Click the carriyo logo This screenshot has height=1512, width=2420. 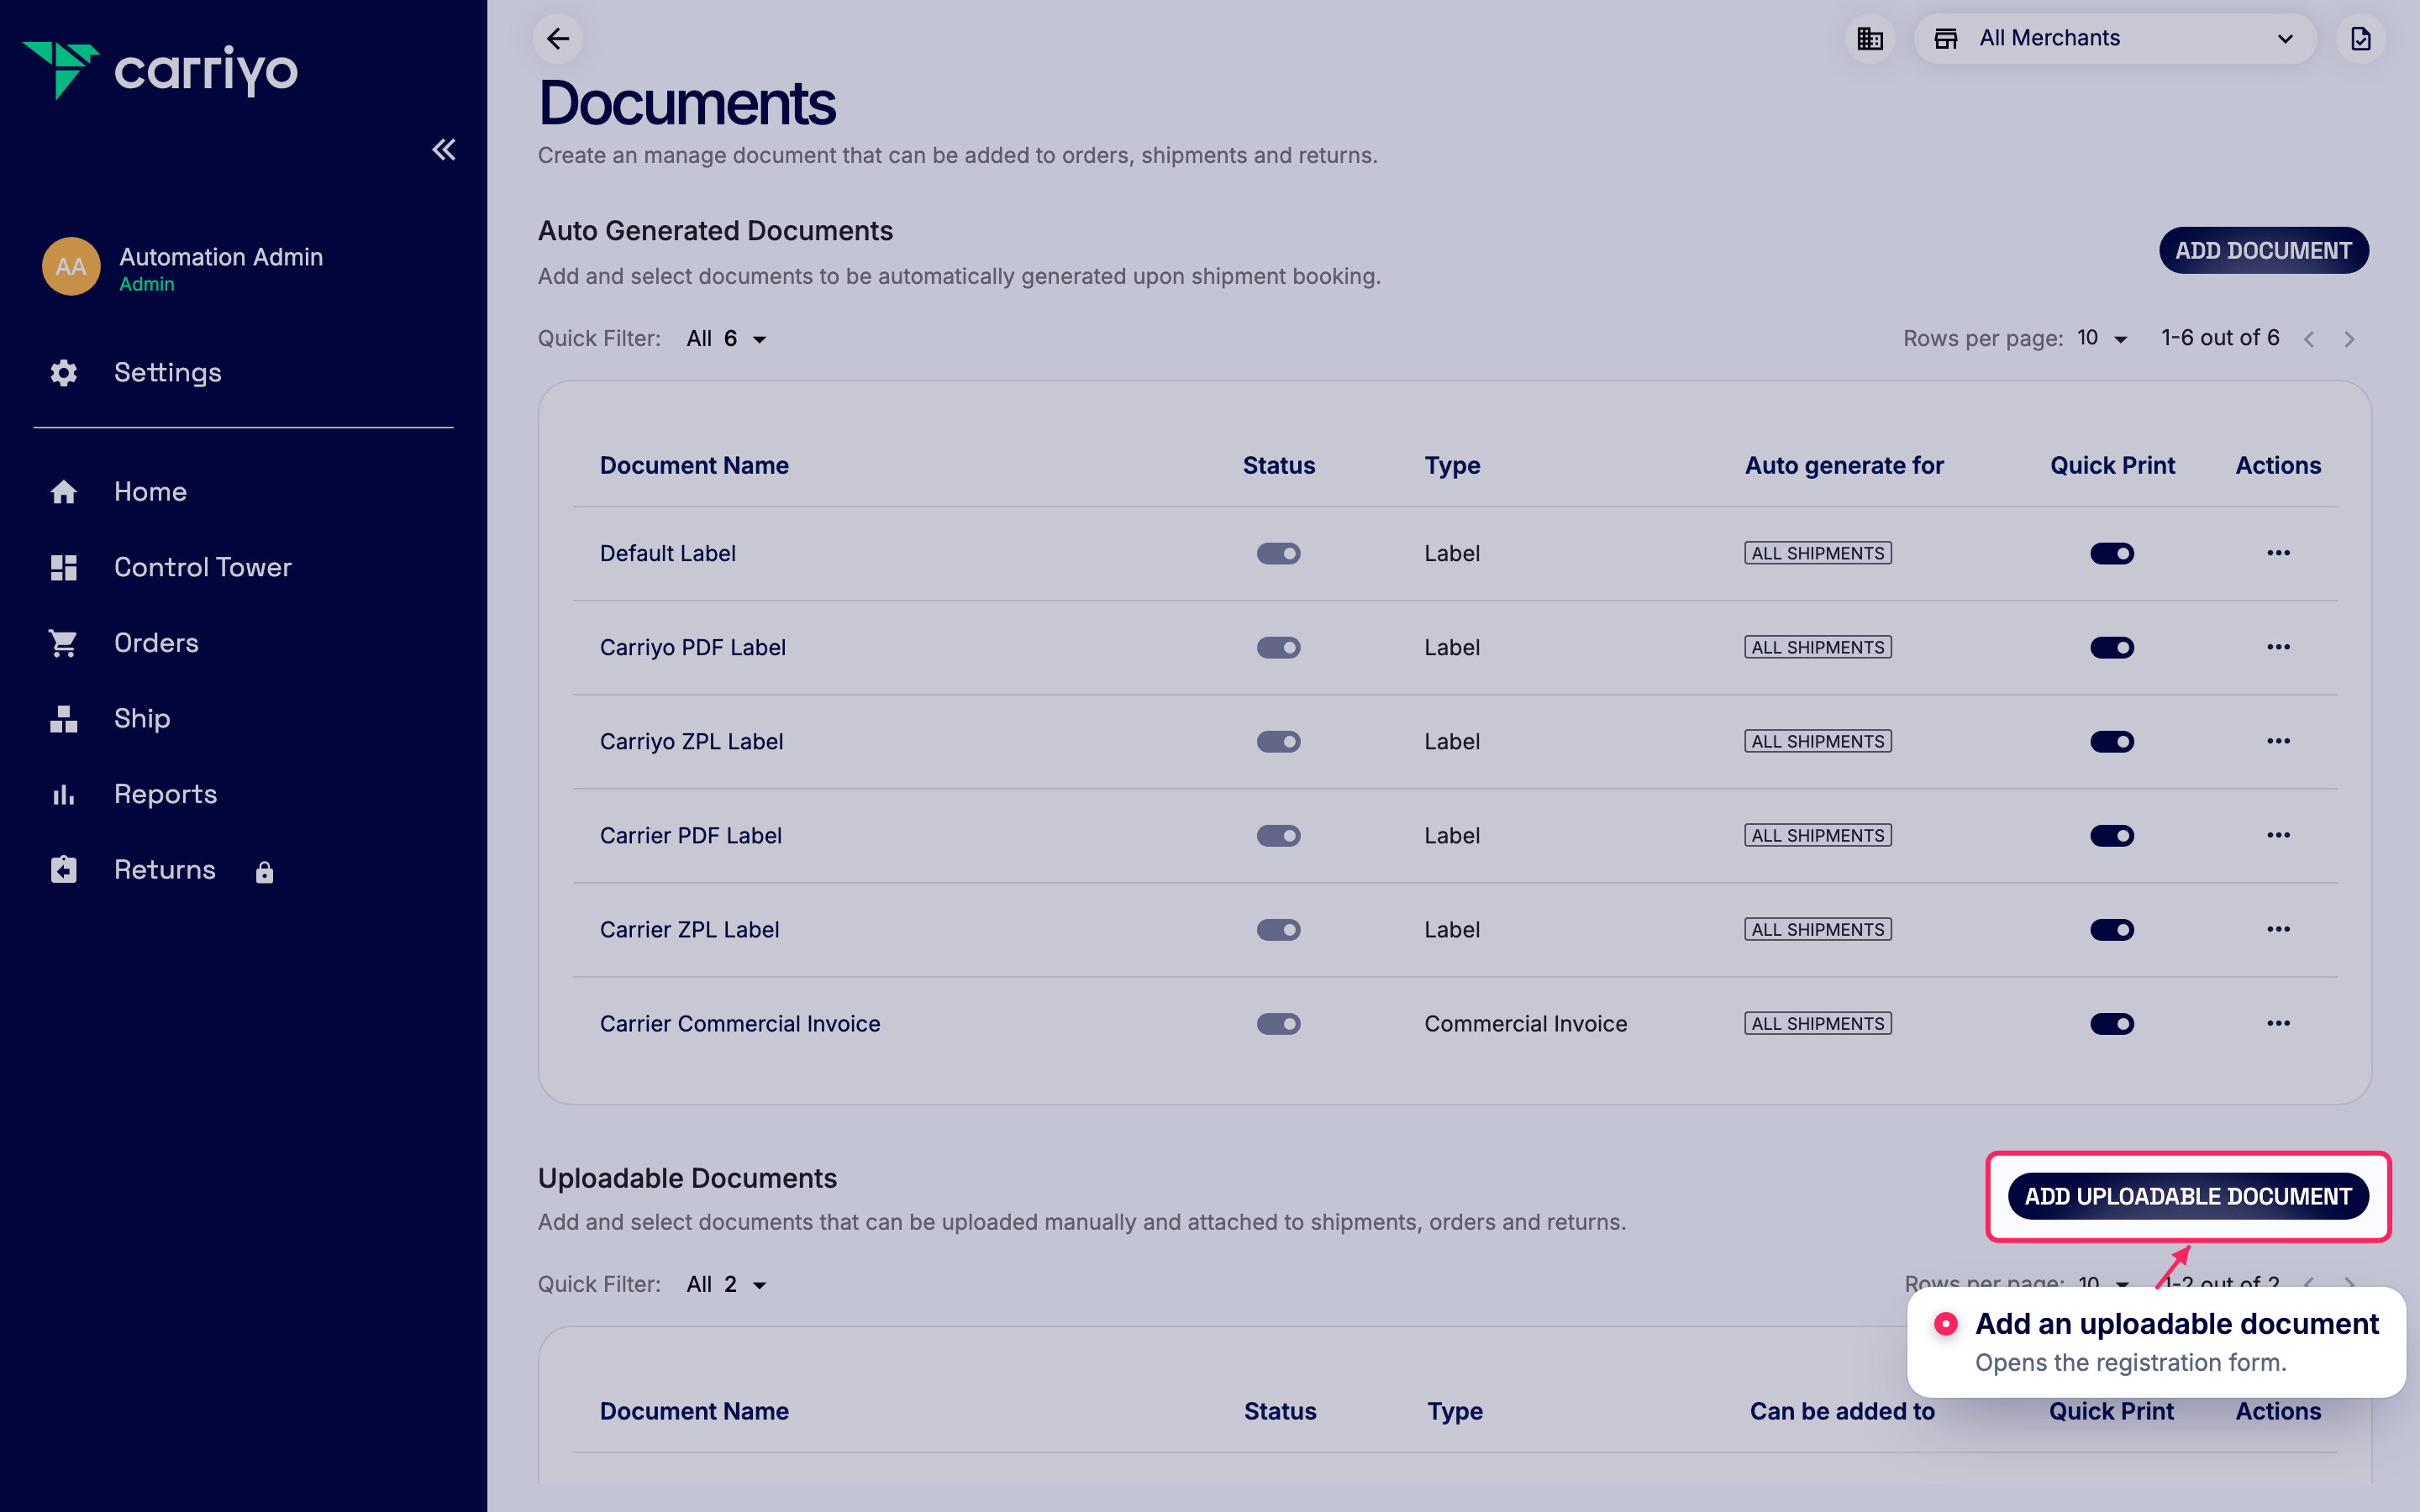[160, 70]
